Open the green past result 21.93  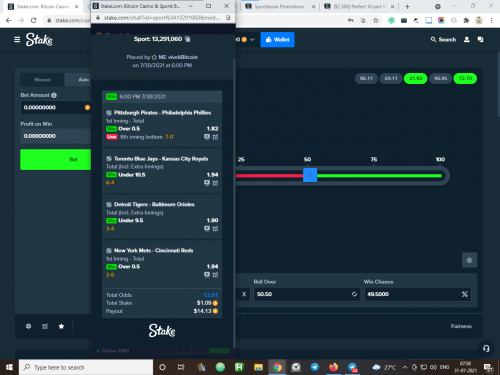coord(416,78)
